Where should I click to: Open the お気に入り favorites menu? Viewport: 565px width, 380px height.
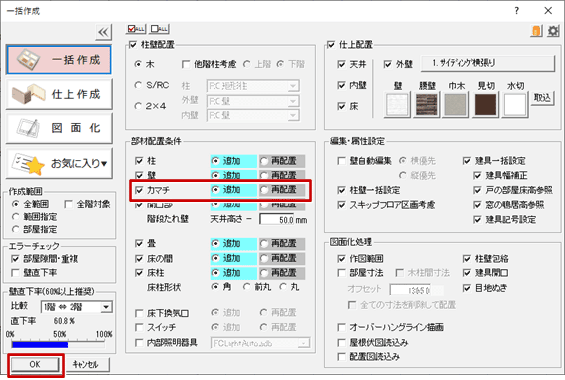click(59, 163)
